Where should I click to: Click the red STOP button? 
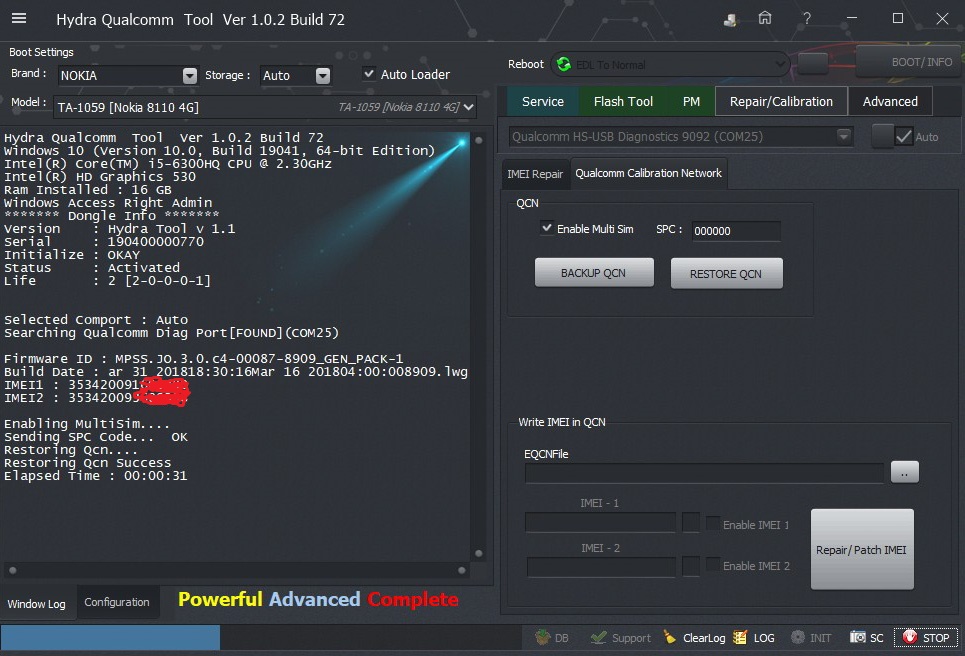point(926,638)
